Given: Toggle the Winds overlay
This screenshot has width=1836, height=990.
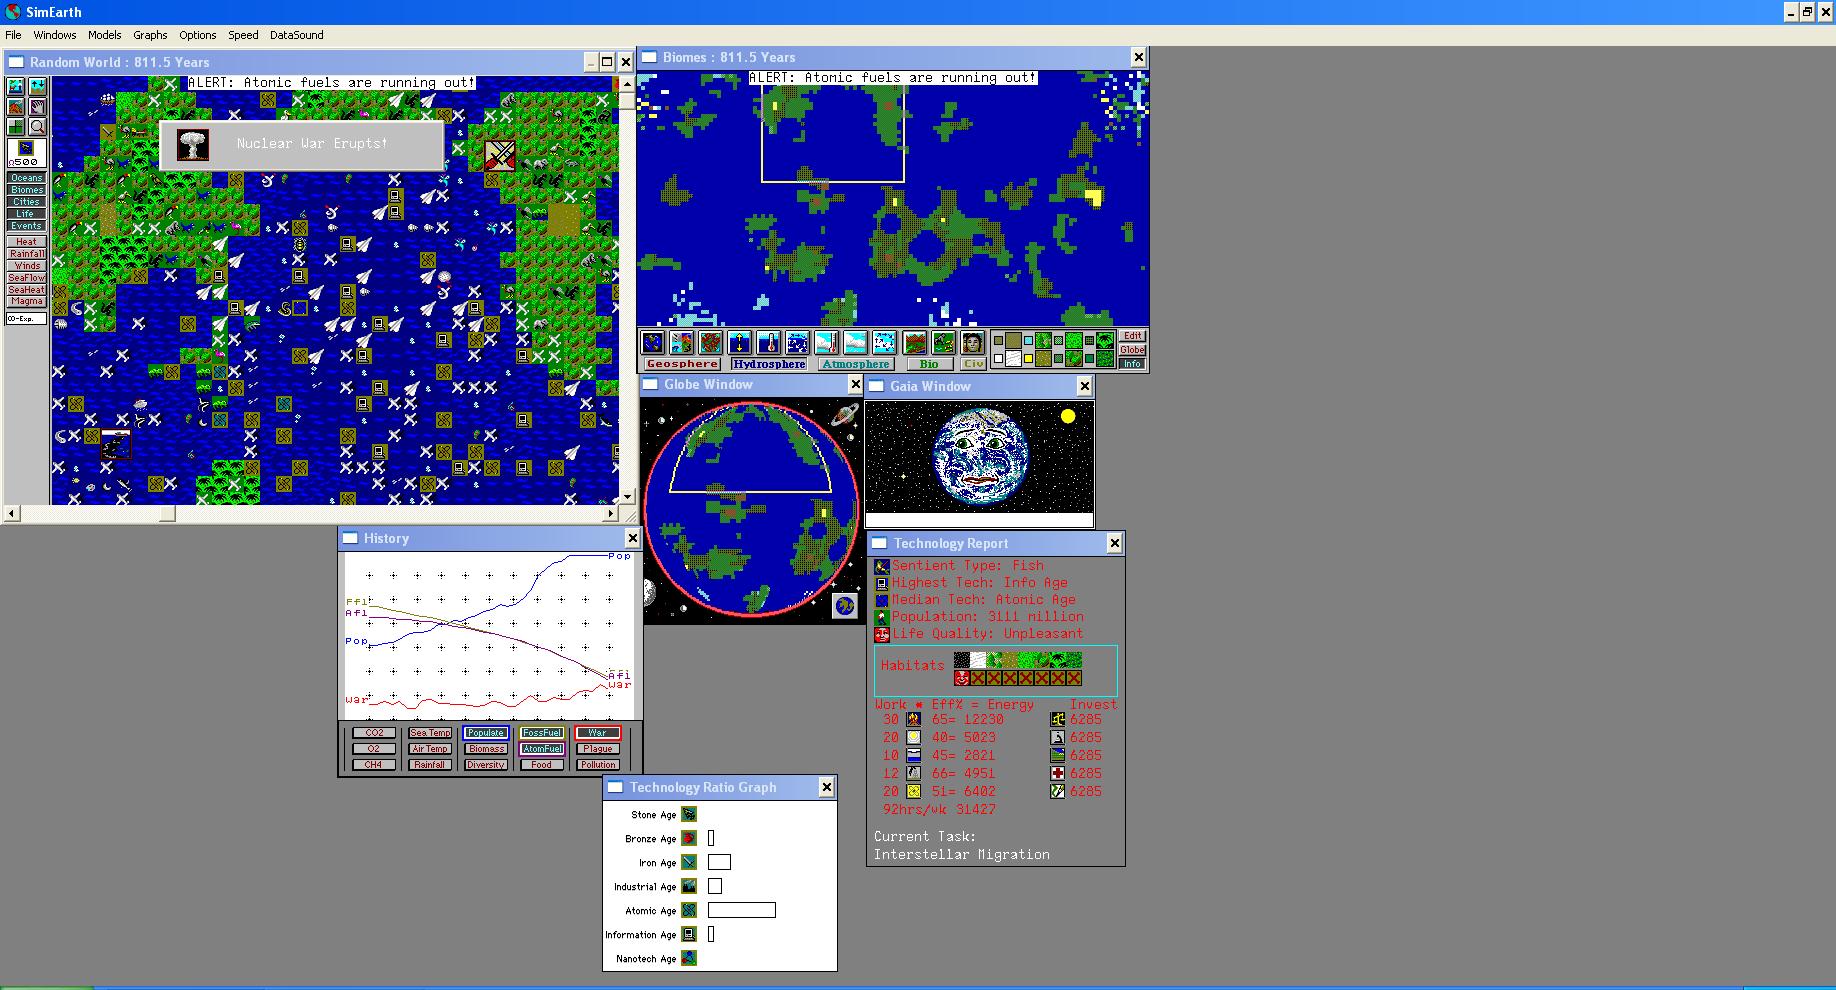Looking at the screenshot, I should pos(27,266).
